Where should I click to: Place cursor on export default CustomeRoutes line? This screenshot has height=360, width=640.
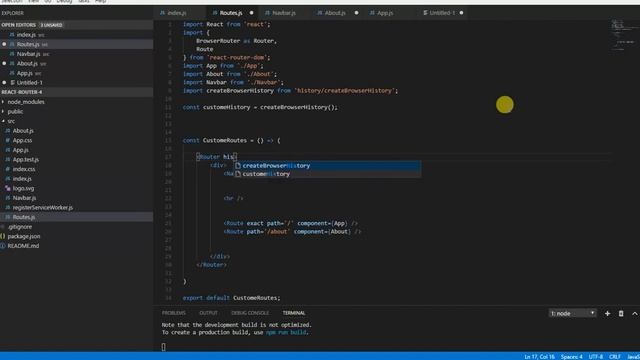tap(231, 298)
